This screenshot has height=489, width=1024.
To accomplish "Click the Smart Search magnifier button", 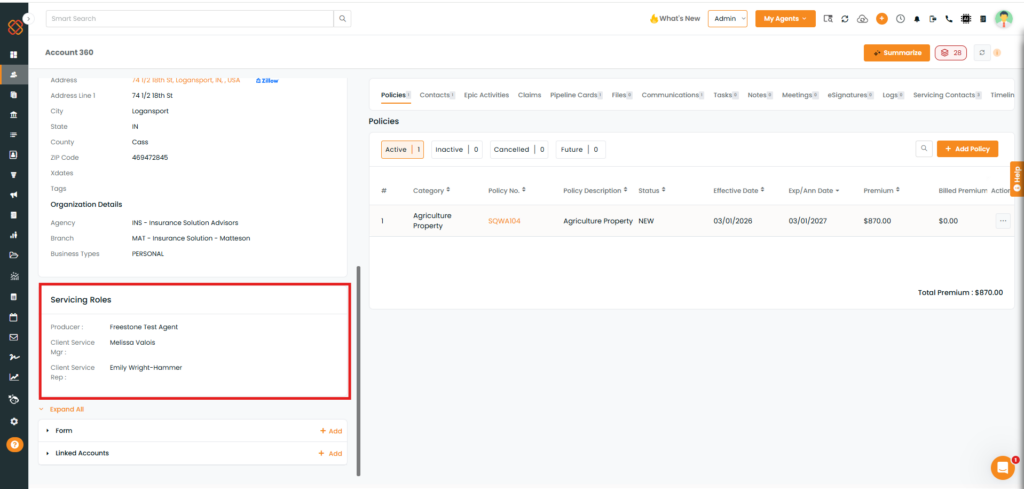I will coord(342,18).
